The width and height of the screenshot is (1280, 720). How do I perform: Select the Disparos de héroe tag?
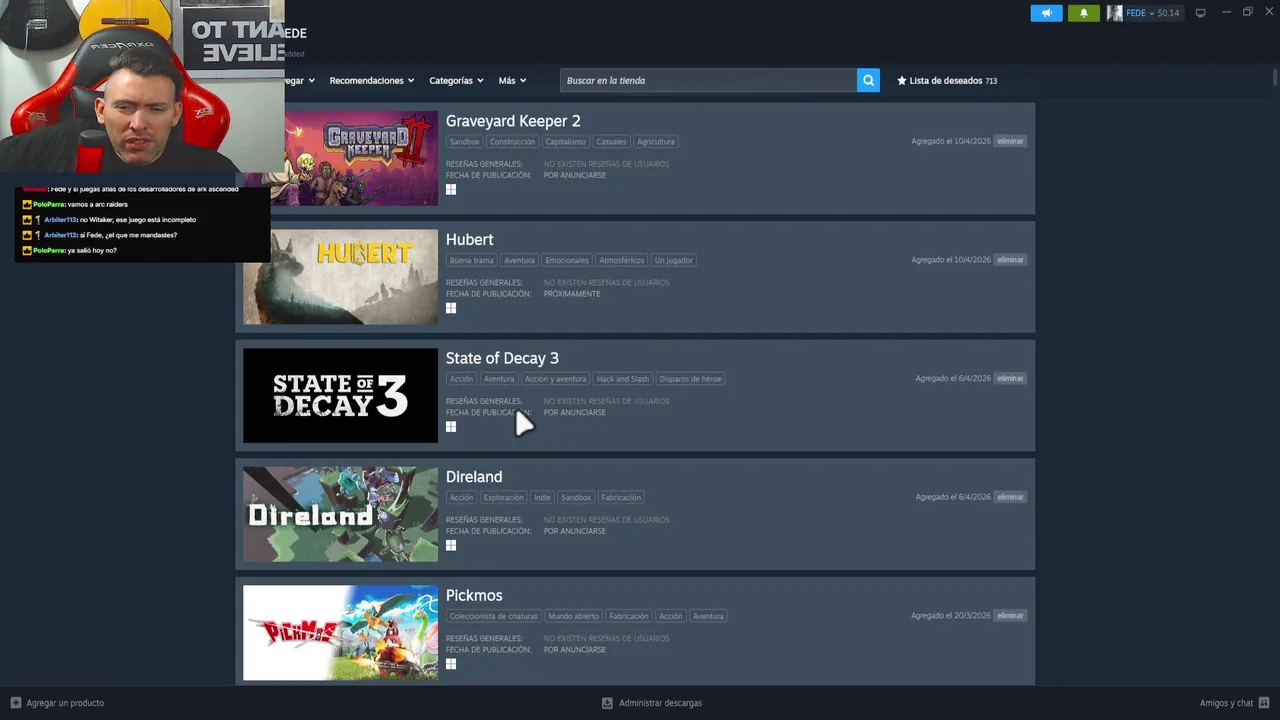click(690, 379)
